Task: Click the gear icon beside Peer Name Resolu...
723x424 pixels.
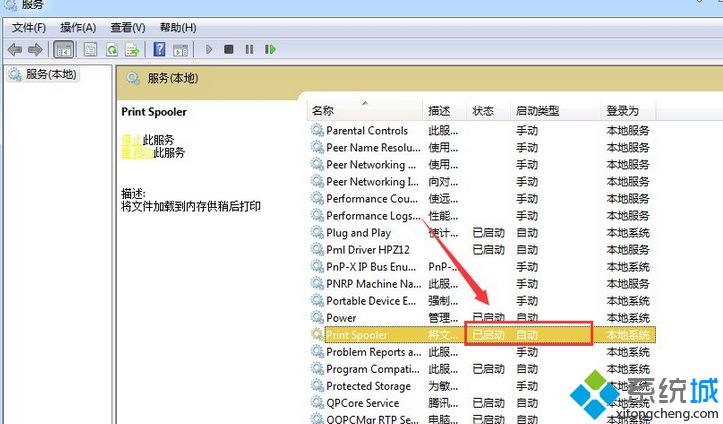Action: click(317, 147)
